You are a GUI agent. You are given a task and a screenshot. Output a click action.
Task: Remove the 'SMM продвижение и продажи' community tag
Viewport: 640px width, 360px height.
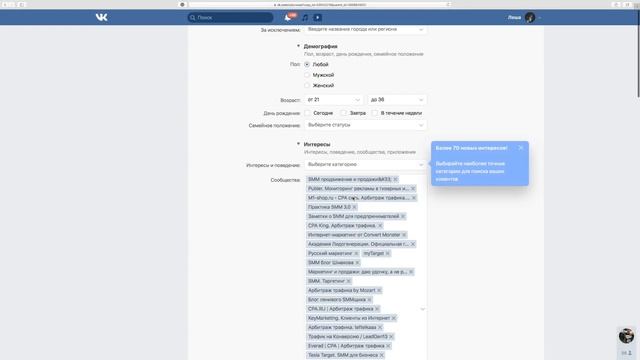click(x=395, y=179)
